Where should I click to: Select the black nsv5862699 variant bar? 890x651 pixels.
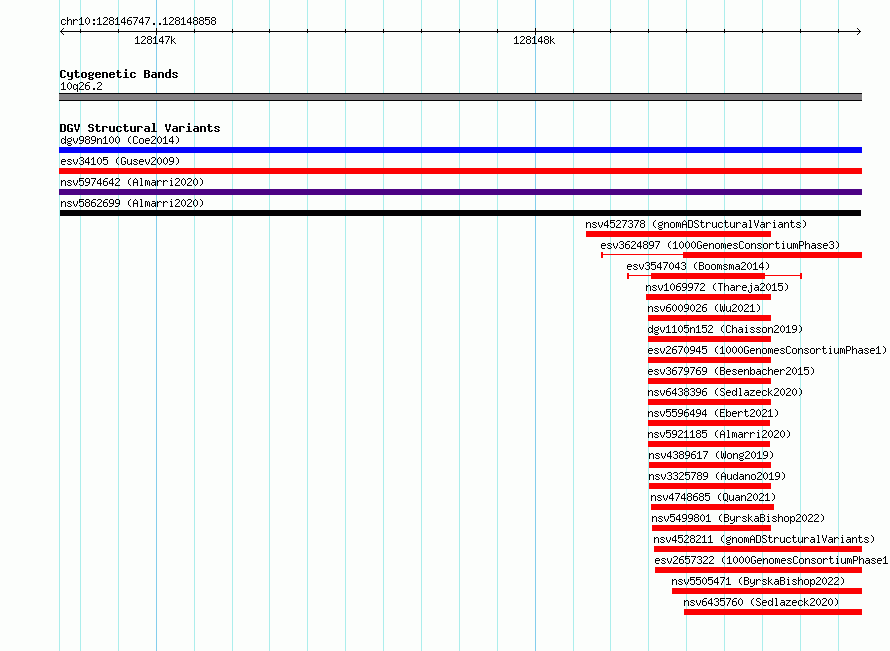tap(460, 213)
